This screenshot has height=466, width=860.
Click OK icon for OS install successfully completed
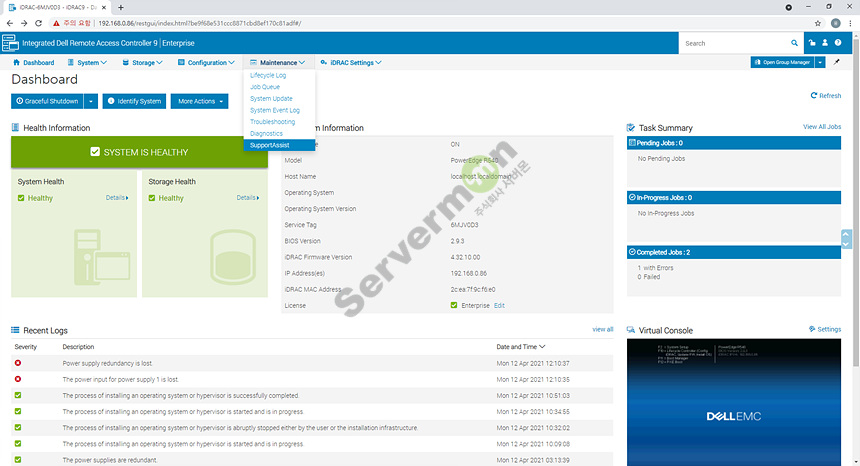pos(18,395)
